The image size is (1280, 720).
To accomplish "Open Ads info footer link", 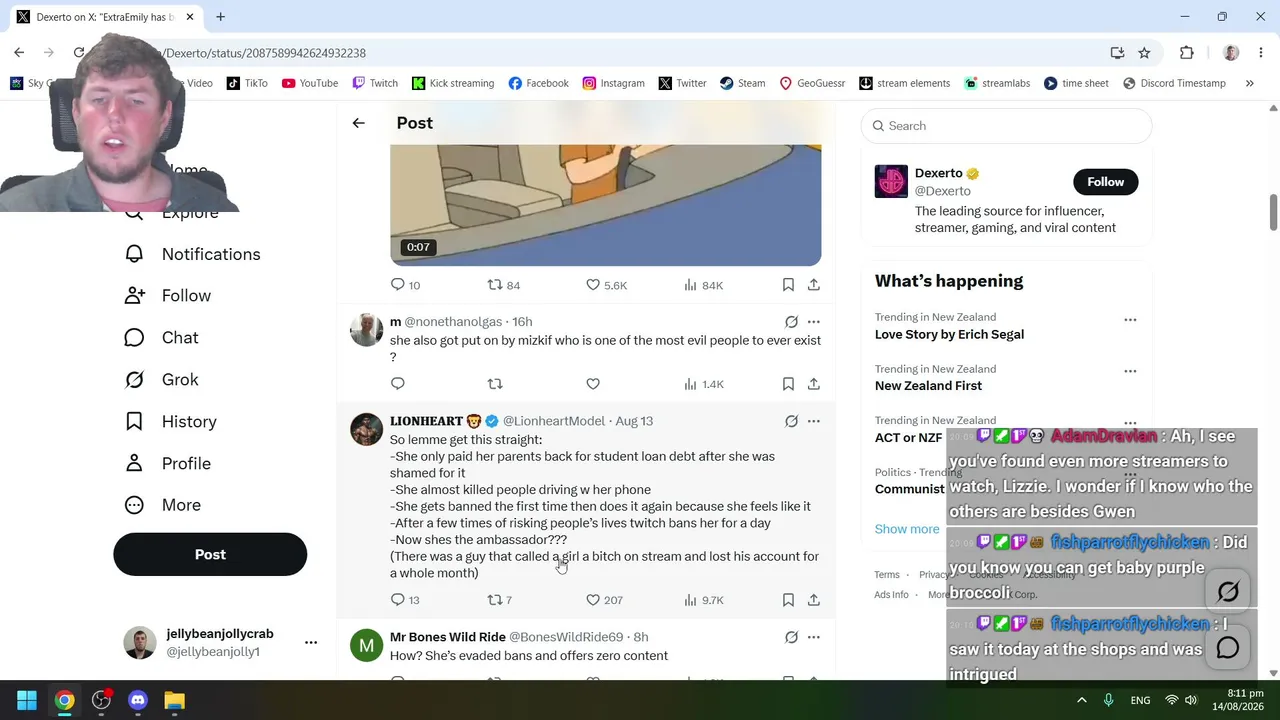I will pyautogui.click(x=891, y=594).
